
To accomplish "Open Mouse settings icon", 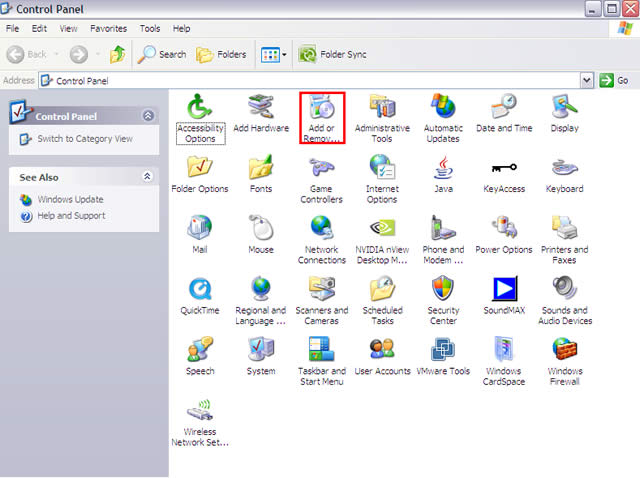I will (261, 235).
